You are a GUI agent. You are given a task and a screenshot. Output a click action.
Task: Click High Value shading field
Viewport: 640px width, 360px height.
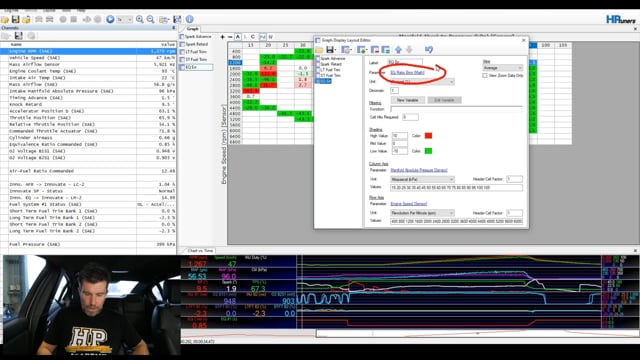pyautogui.click(x=400, y=136)
